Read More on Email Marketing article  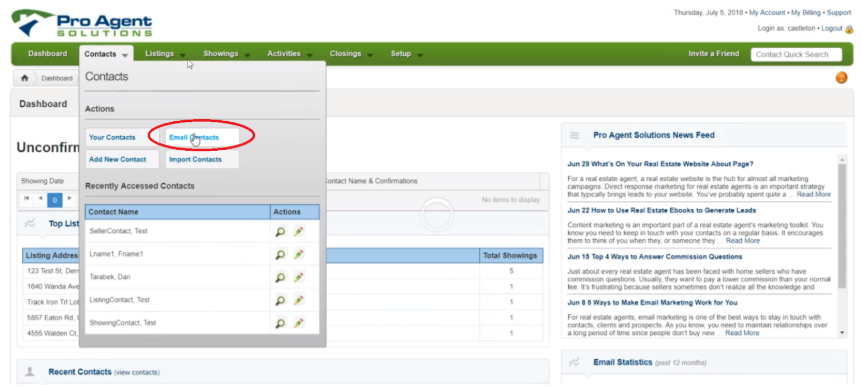coord(742,333)
